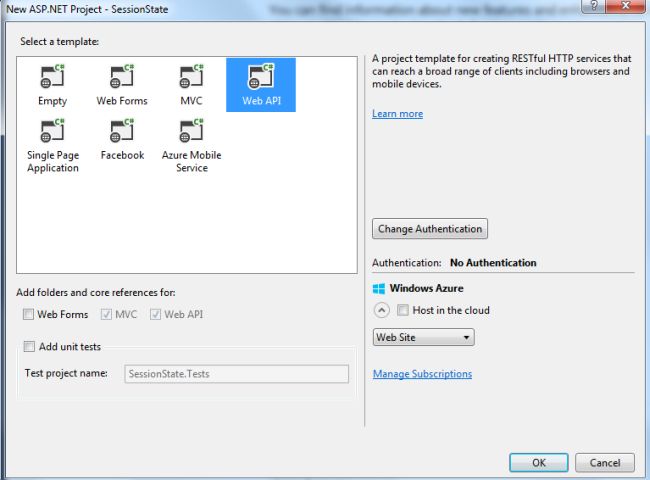The height and width of the screenshot is (480, 650).
Task: Select the Web Forms template icon
Action: click(x=122, y=76)
